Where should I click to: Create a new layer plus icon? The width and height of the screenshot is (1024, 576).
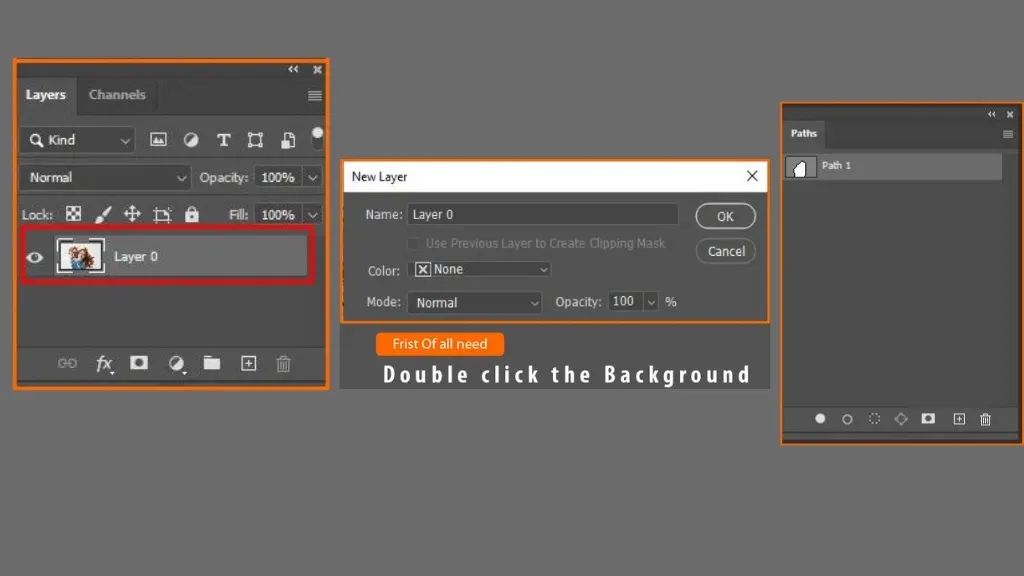point(249,363)
